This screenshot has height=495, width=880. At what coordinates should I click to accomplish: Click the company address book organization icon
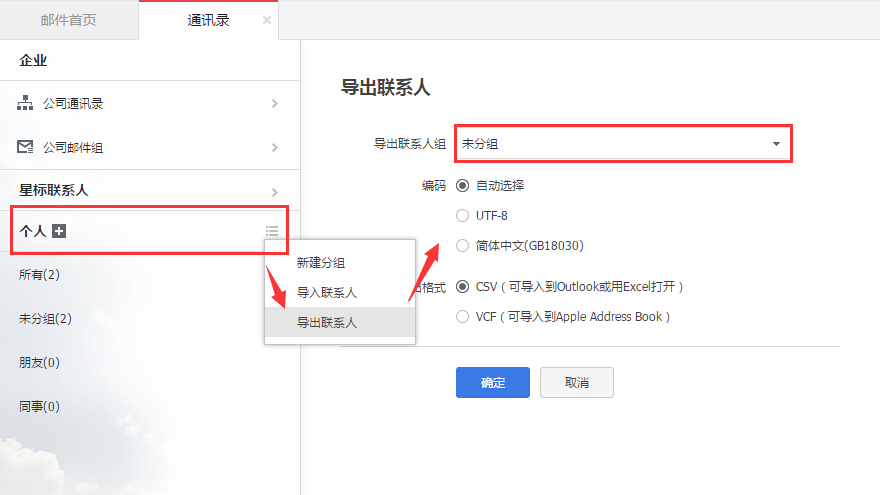pyautogui.click(x=26, y=104)
